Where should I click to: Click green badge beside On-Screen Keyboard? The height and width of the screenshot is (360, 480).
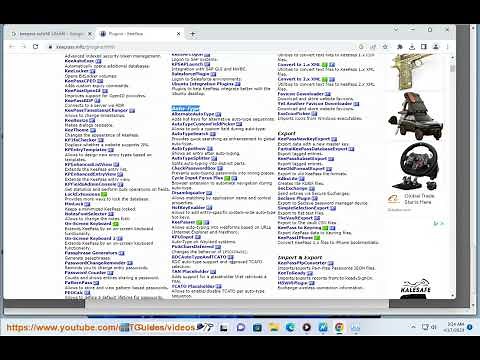(x=115, y=224)
